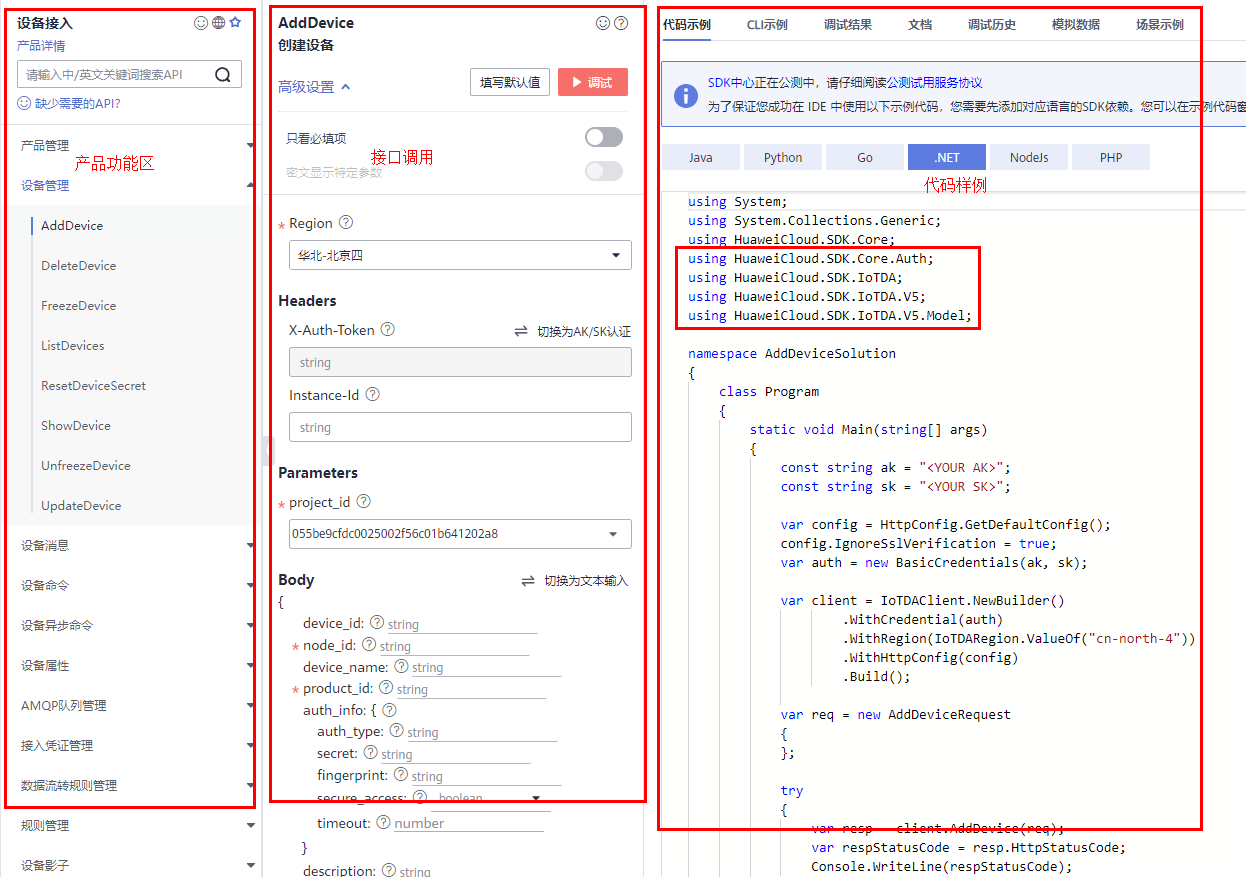
Task: Select FreezeDevice API in list
Action: pos(79,305)
